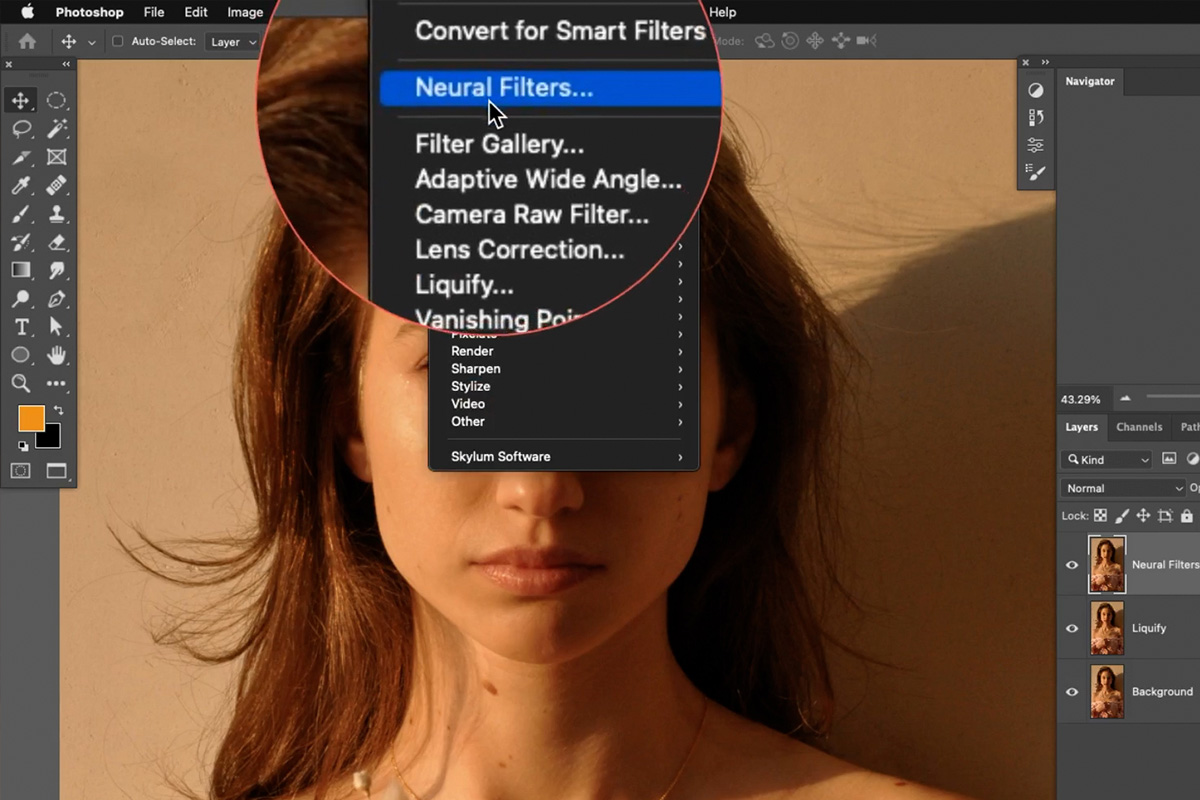1200x800 pixels.
Task: Change screen mode via toolbox bottom icon
Action: (56, 471)
